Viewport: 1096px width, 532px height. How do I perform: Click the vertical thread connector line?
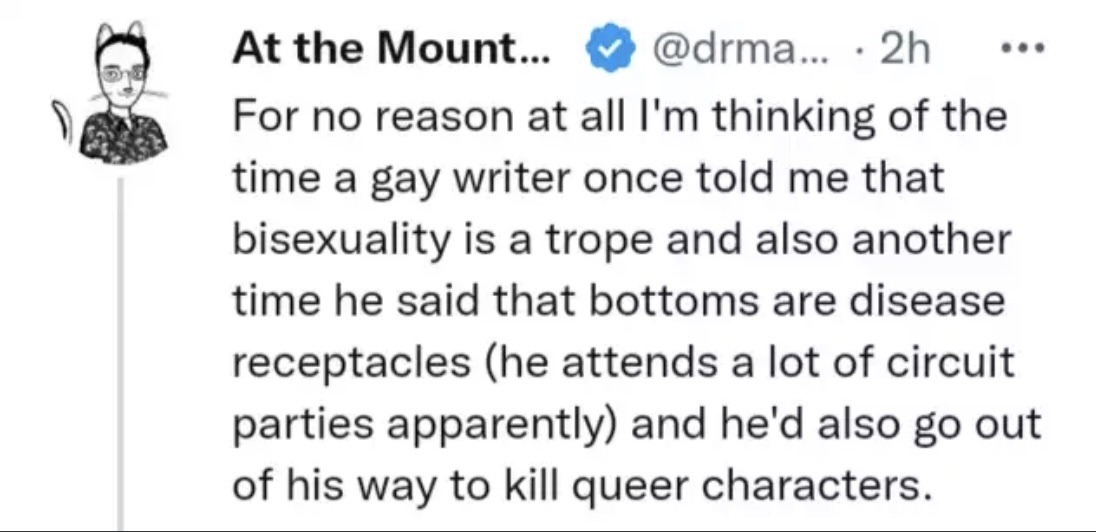(120, 354)
